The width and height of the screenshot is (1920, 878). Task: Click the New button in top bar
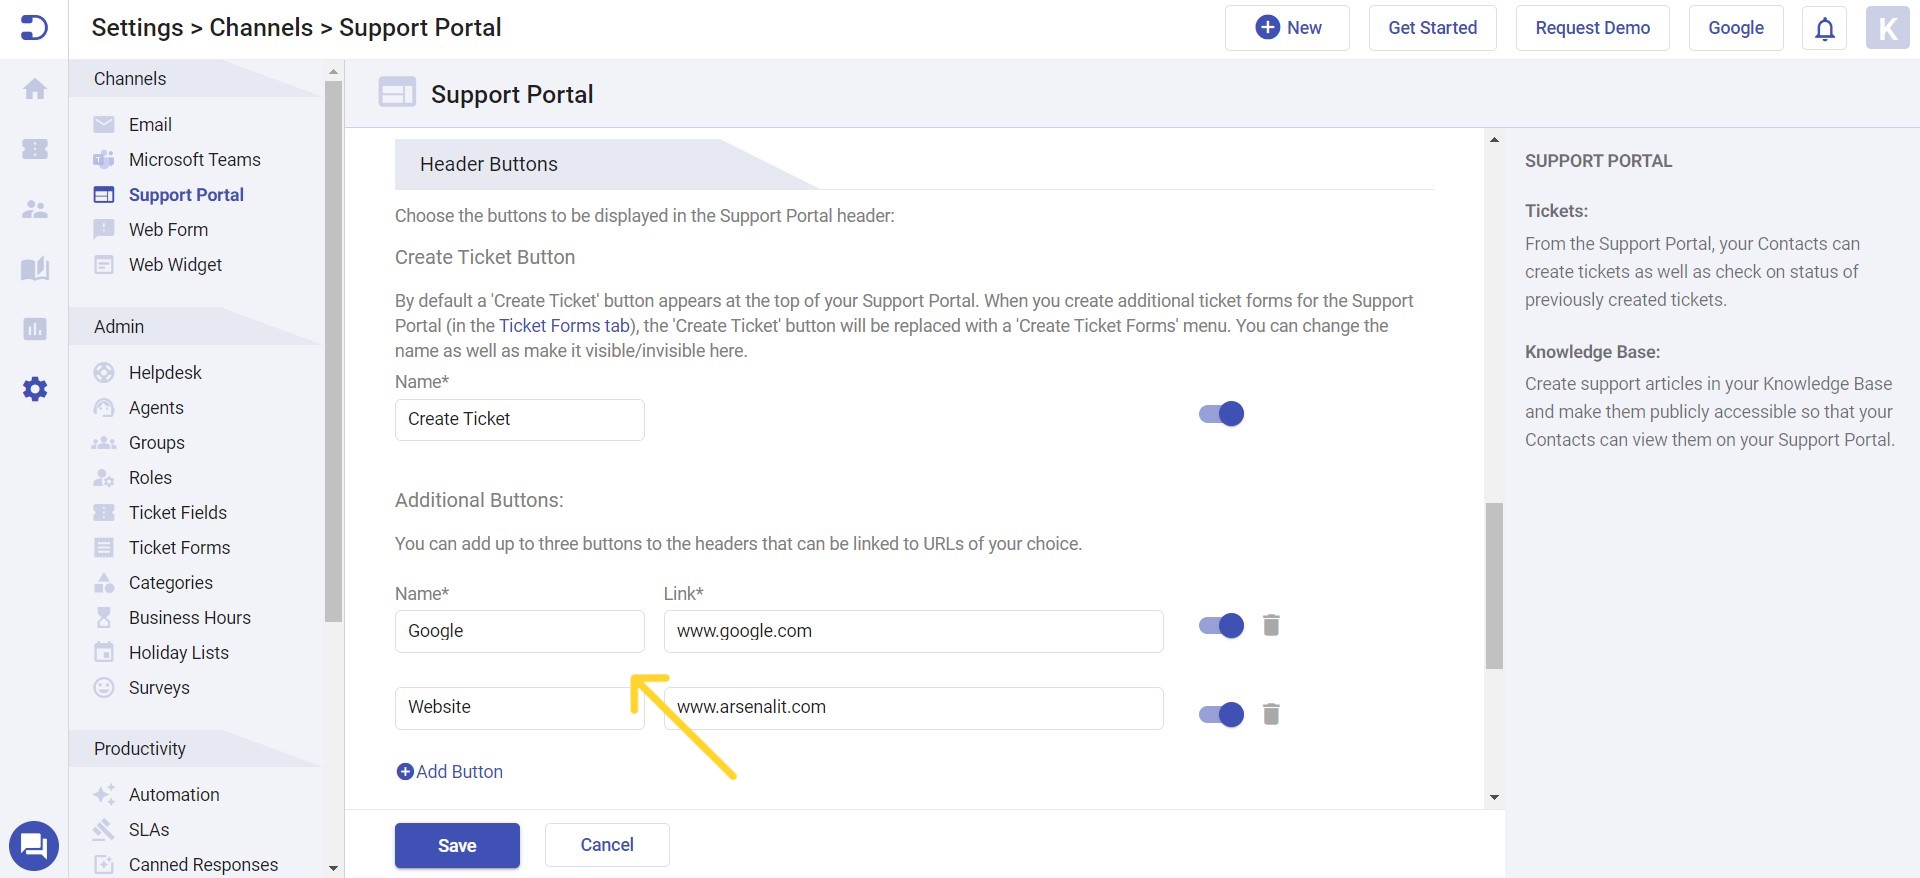[1287, 28]
